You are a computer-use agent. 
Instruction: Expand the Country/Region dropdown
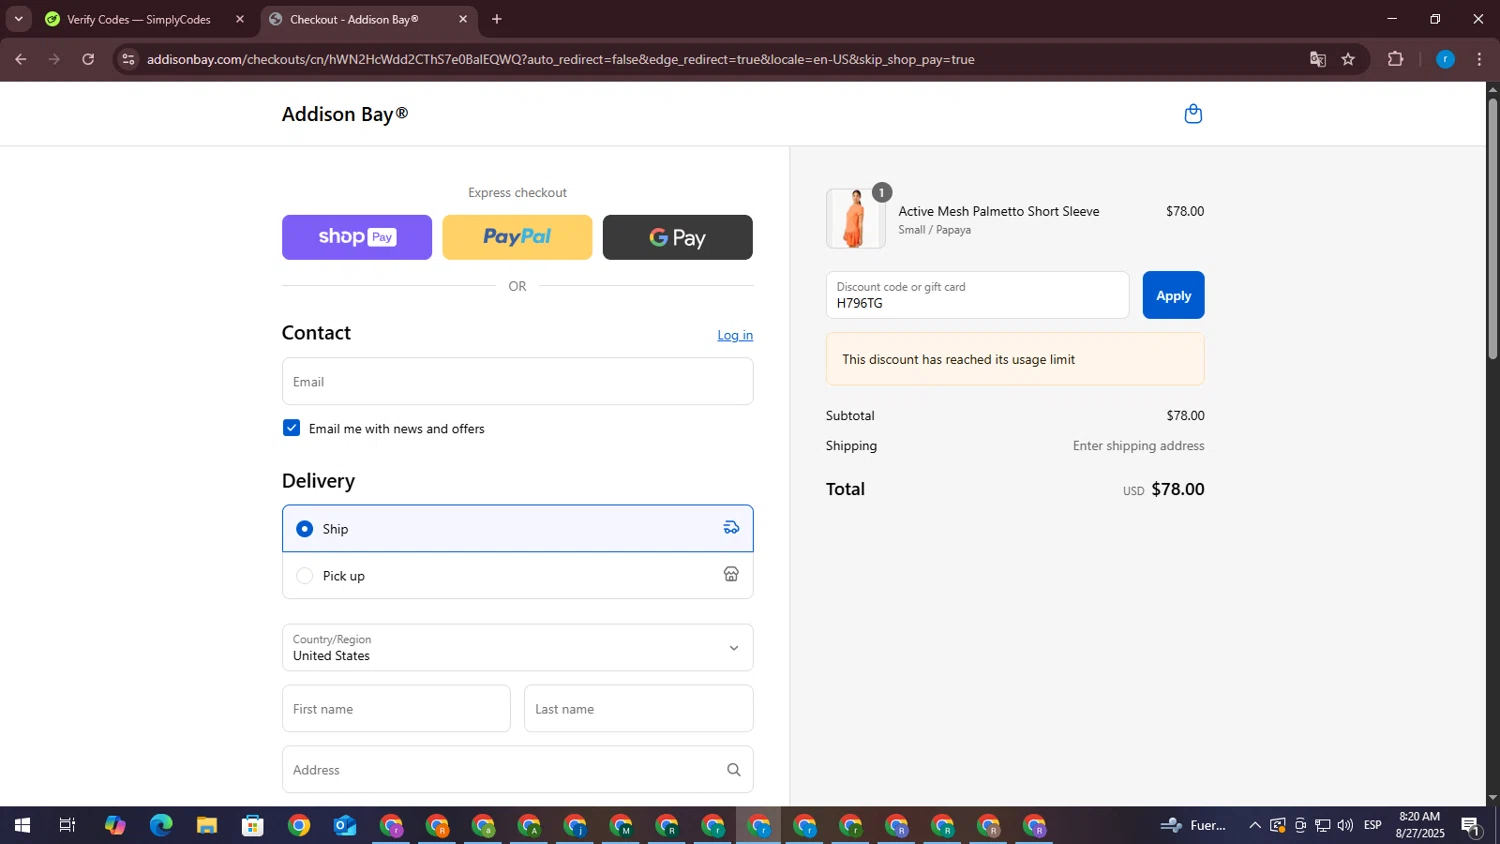click(x=517, y=648)
